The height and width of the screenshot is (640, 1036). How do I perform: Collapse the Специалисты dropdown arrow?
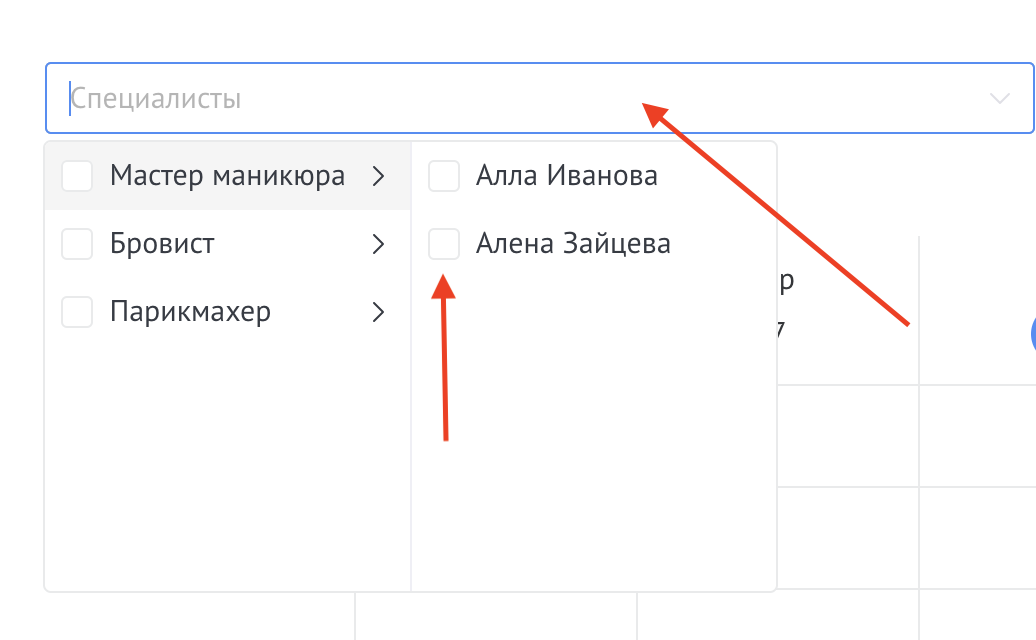tap(999, 98)
